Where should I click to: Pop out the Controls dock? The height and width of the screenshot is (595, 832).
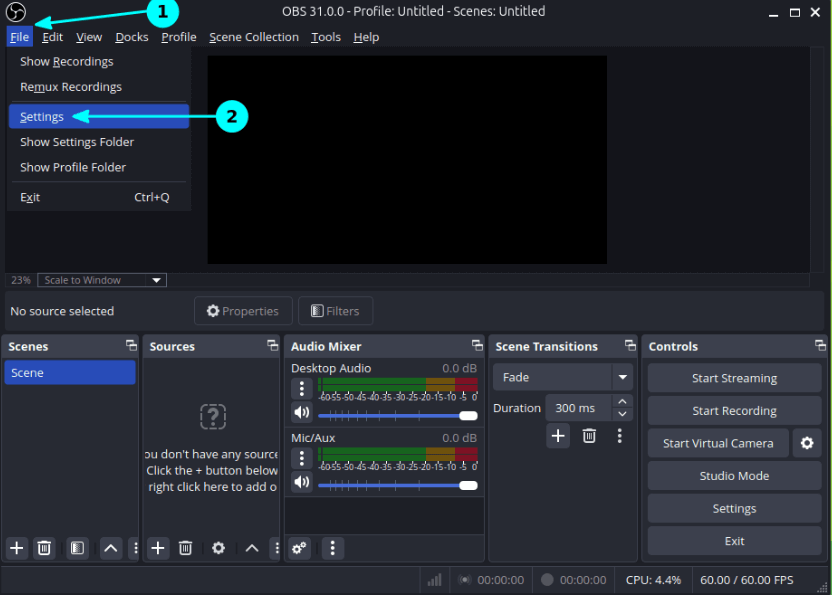(820, 346)
